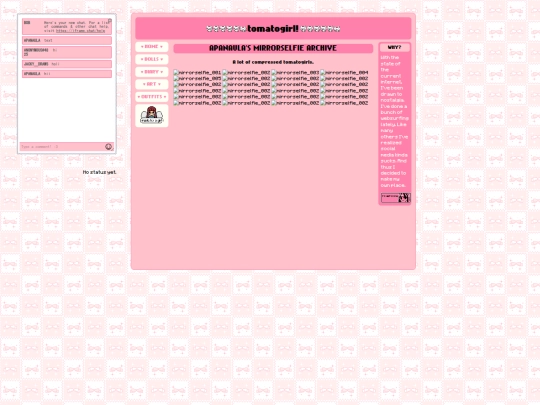
Task: Click the APANAULA'S MIRRORSELFIE ARCHIVE heading
Action: click(273, 48)
